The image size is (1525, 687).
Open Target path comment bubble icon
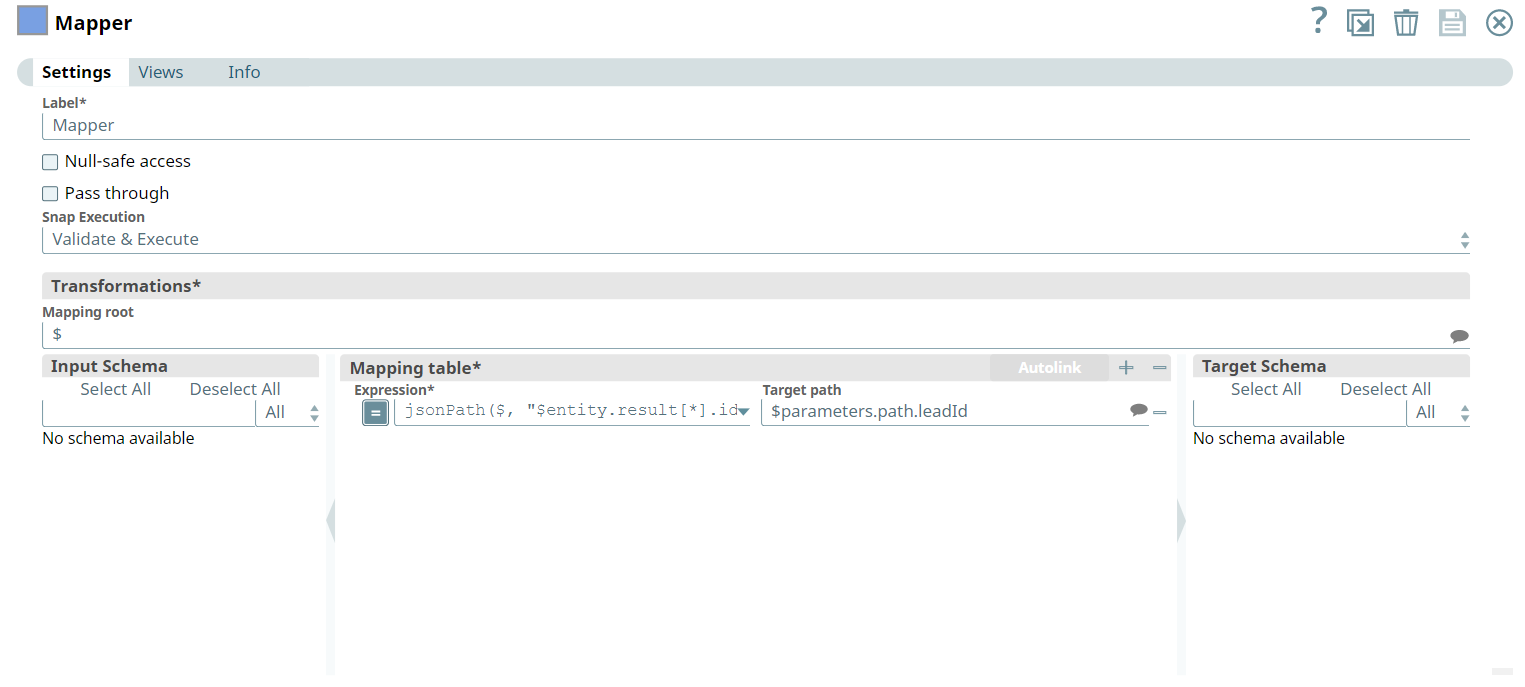(1138, 410)
